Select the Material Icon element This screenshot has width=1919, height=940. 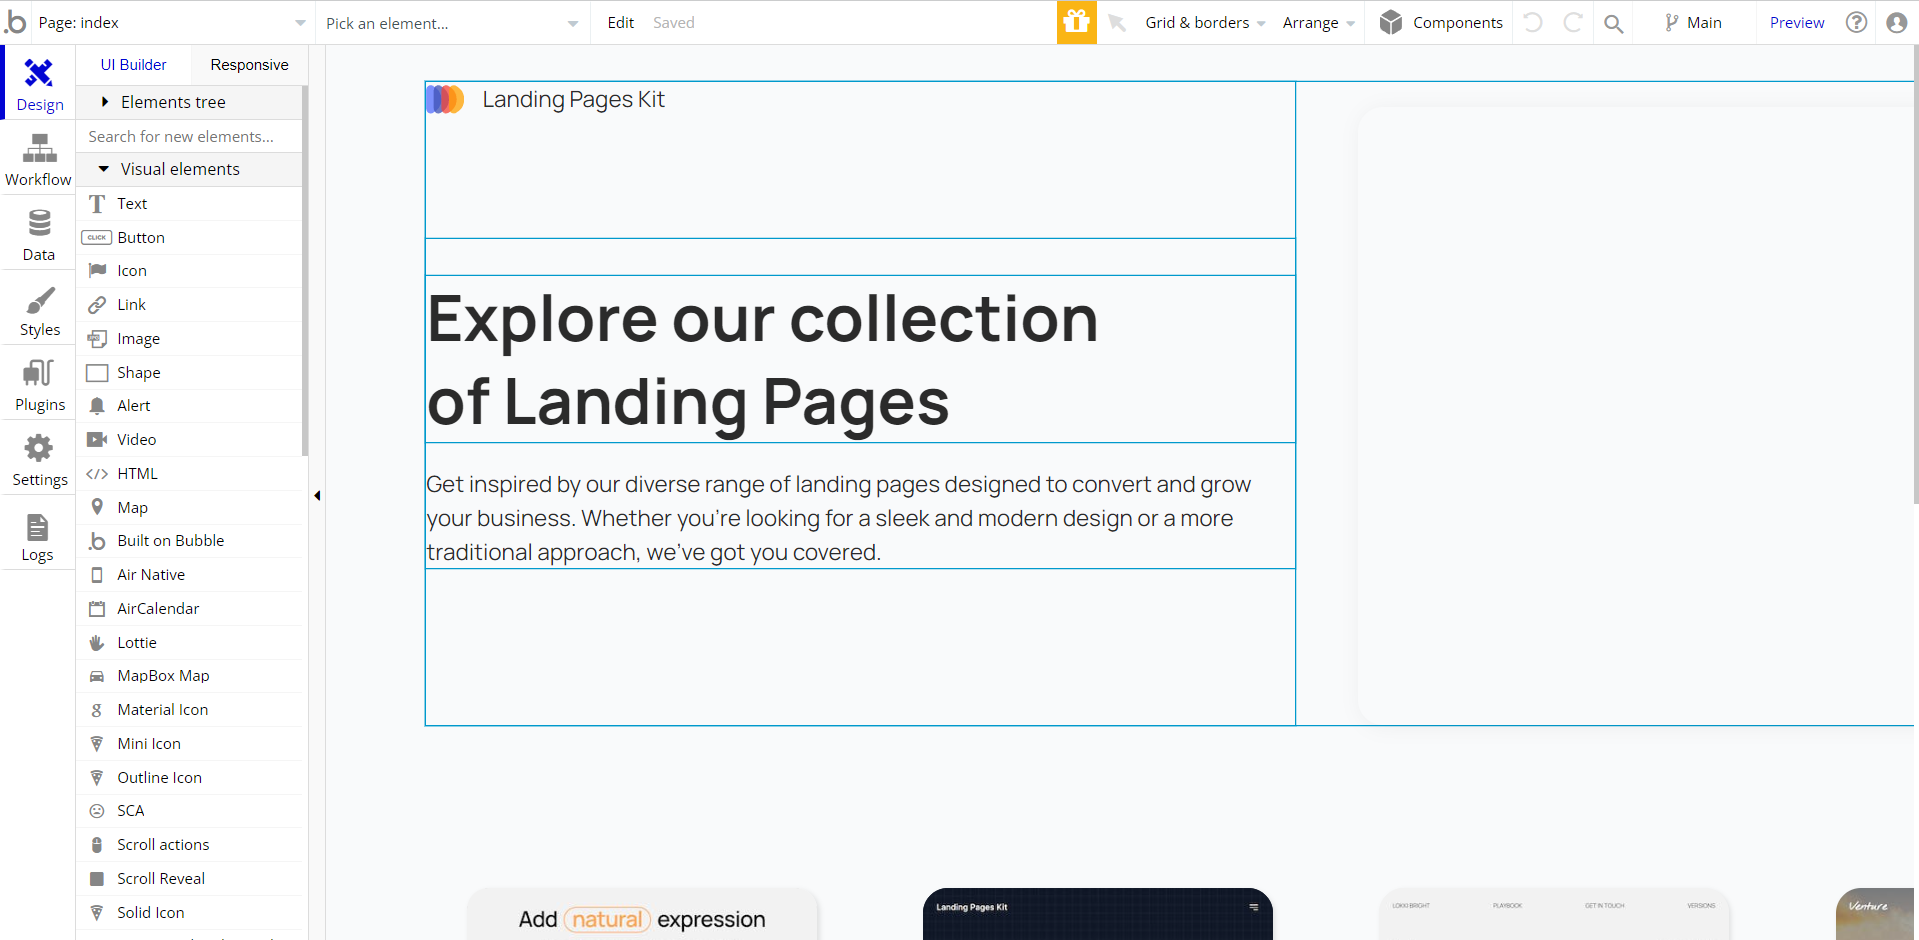coord(190,710)
